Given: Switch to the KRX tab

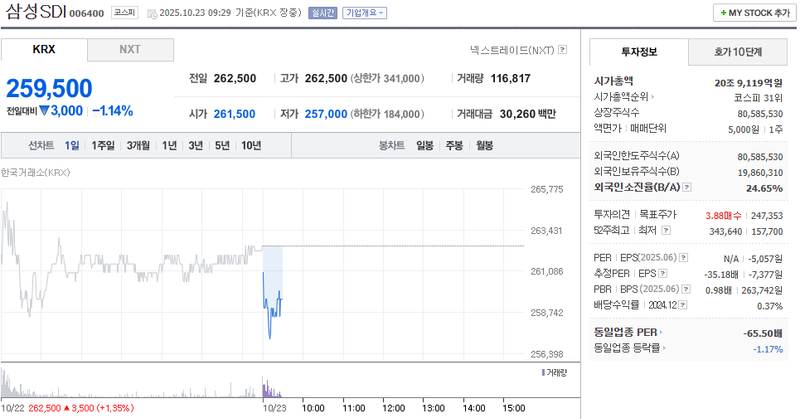Looking at the screenshot, I should [x=44, y=50].
